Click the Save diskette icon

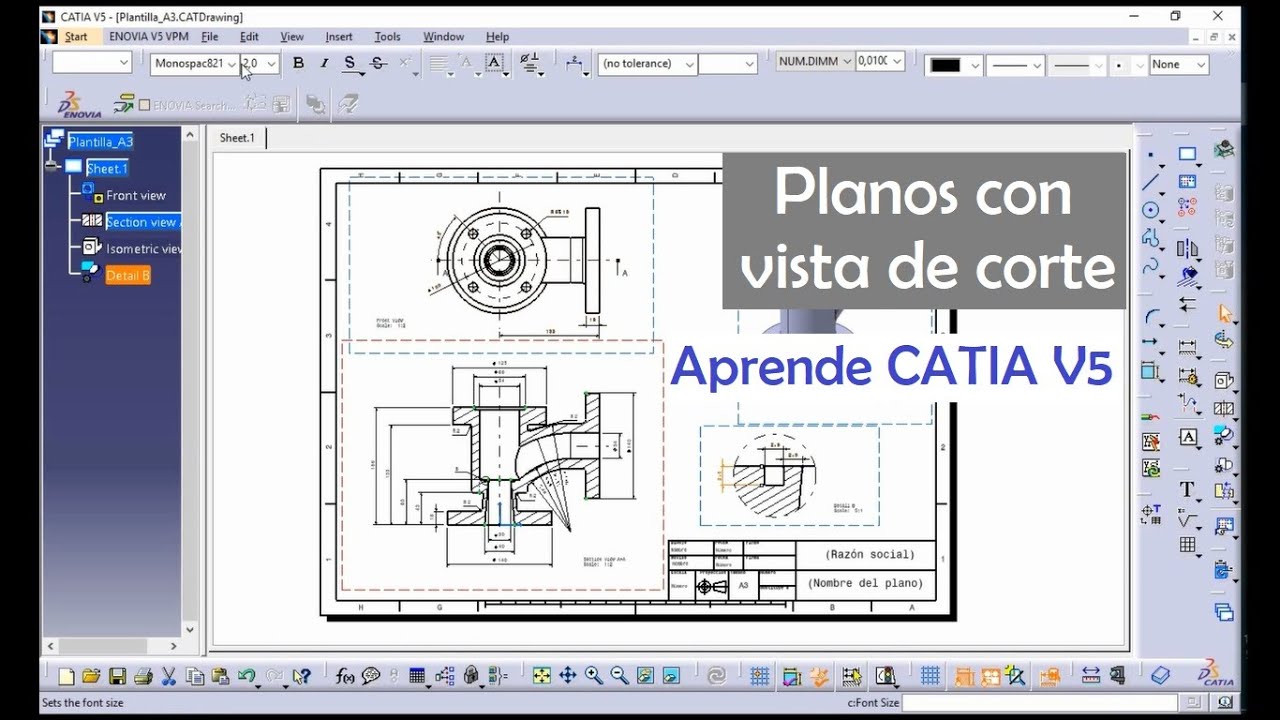click(117, 676)
